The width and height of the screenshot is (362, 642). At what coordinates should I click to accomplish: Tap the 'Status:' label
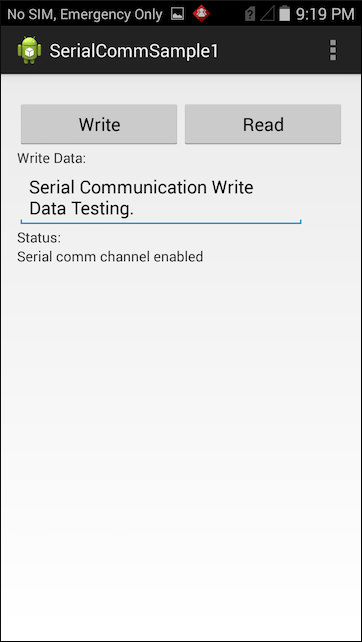pyautogui.click(x=39, y=238)
